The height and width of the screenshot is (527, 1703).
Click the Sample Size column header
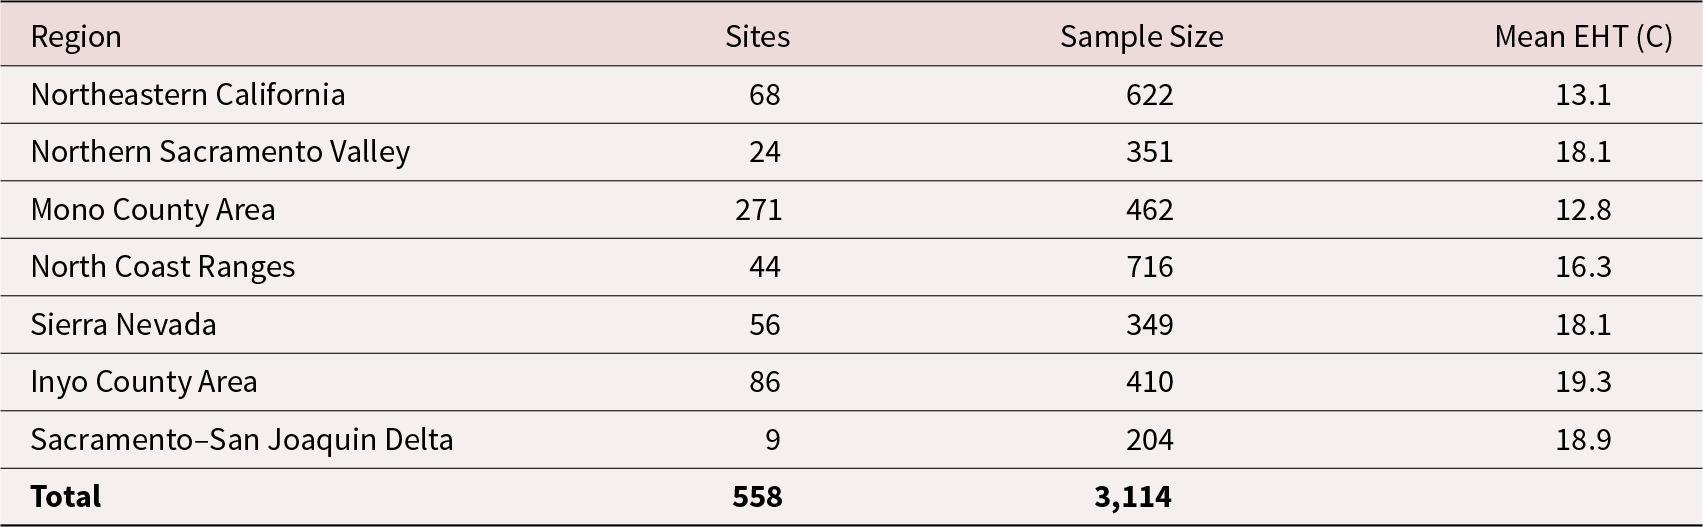[x=1141, y=37]
